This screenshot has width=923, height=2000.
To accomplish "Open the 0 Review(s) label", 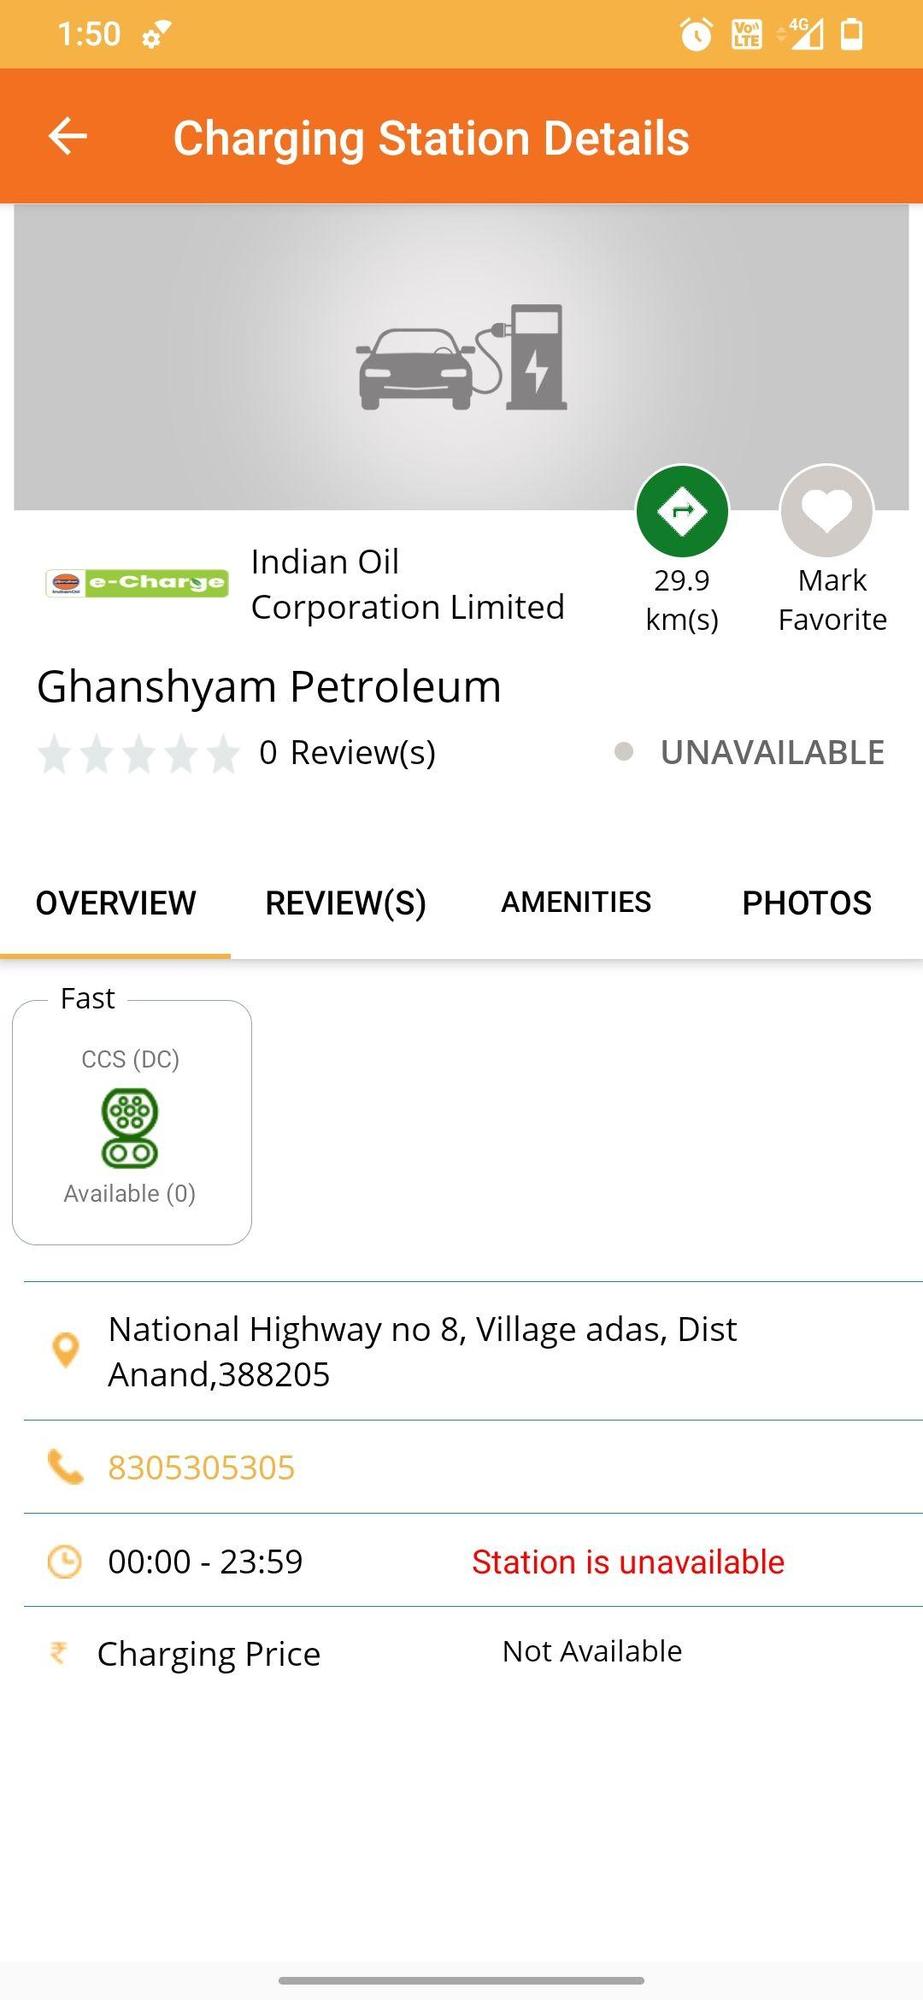I will (x=347, y=752).
